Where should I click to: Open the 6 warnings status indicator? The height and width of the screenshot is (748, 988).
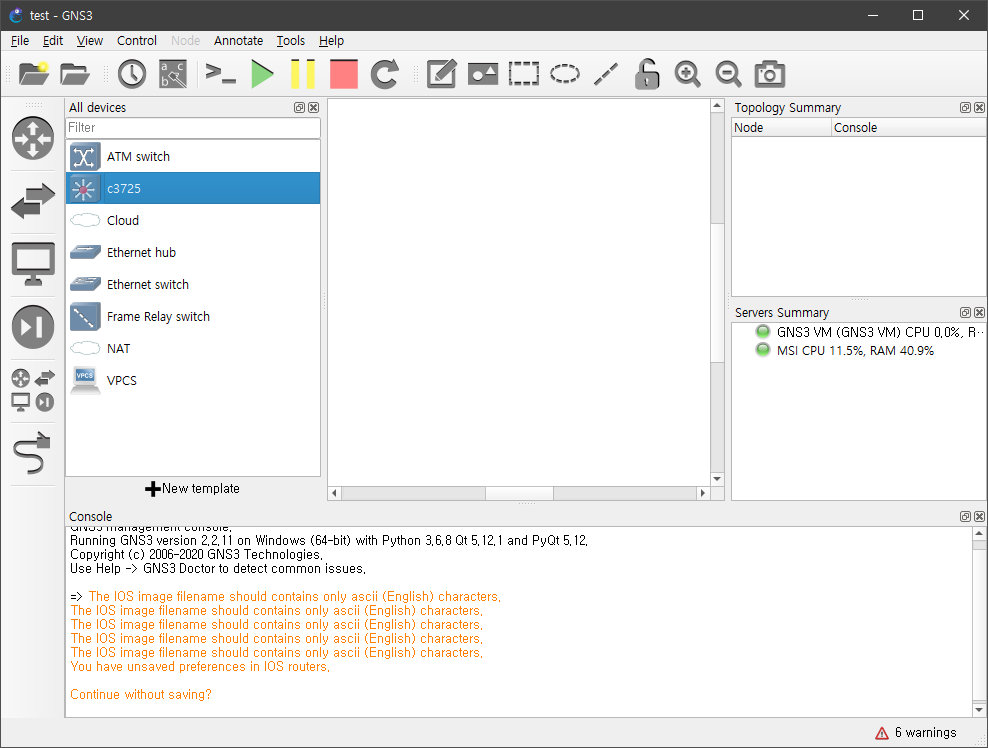(916, 732)
